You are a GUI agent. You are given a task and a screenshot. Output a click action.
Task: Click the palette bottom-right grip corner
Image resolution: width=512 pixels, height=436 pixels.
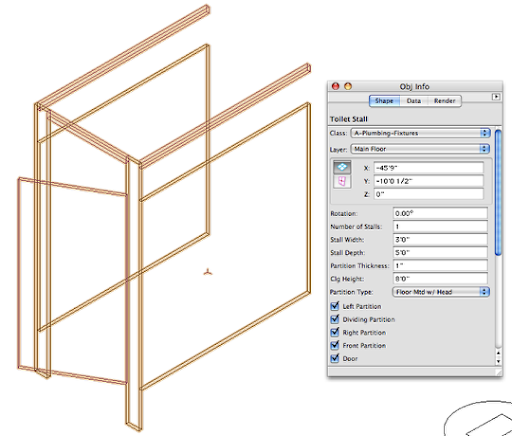[499, 372]
